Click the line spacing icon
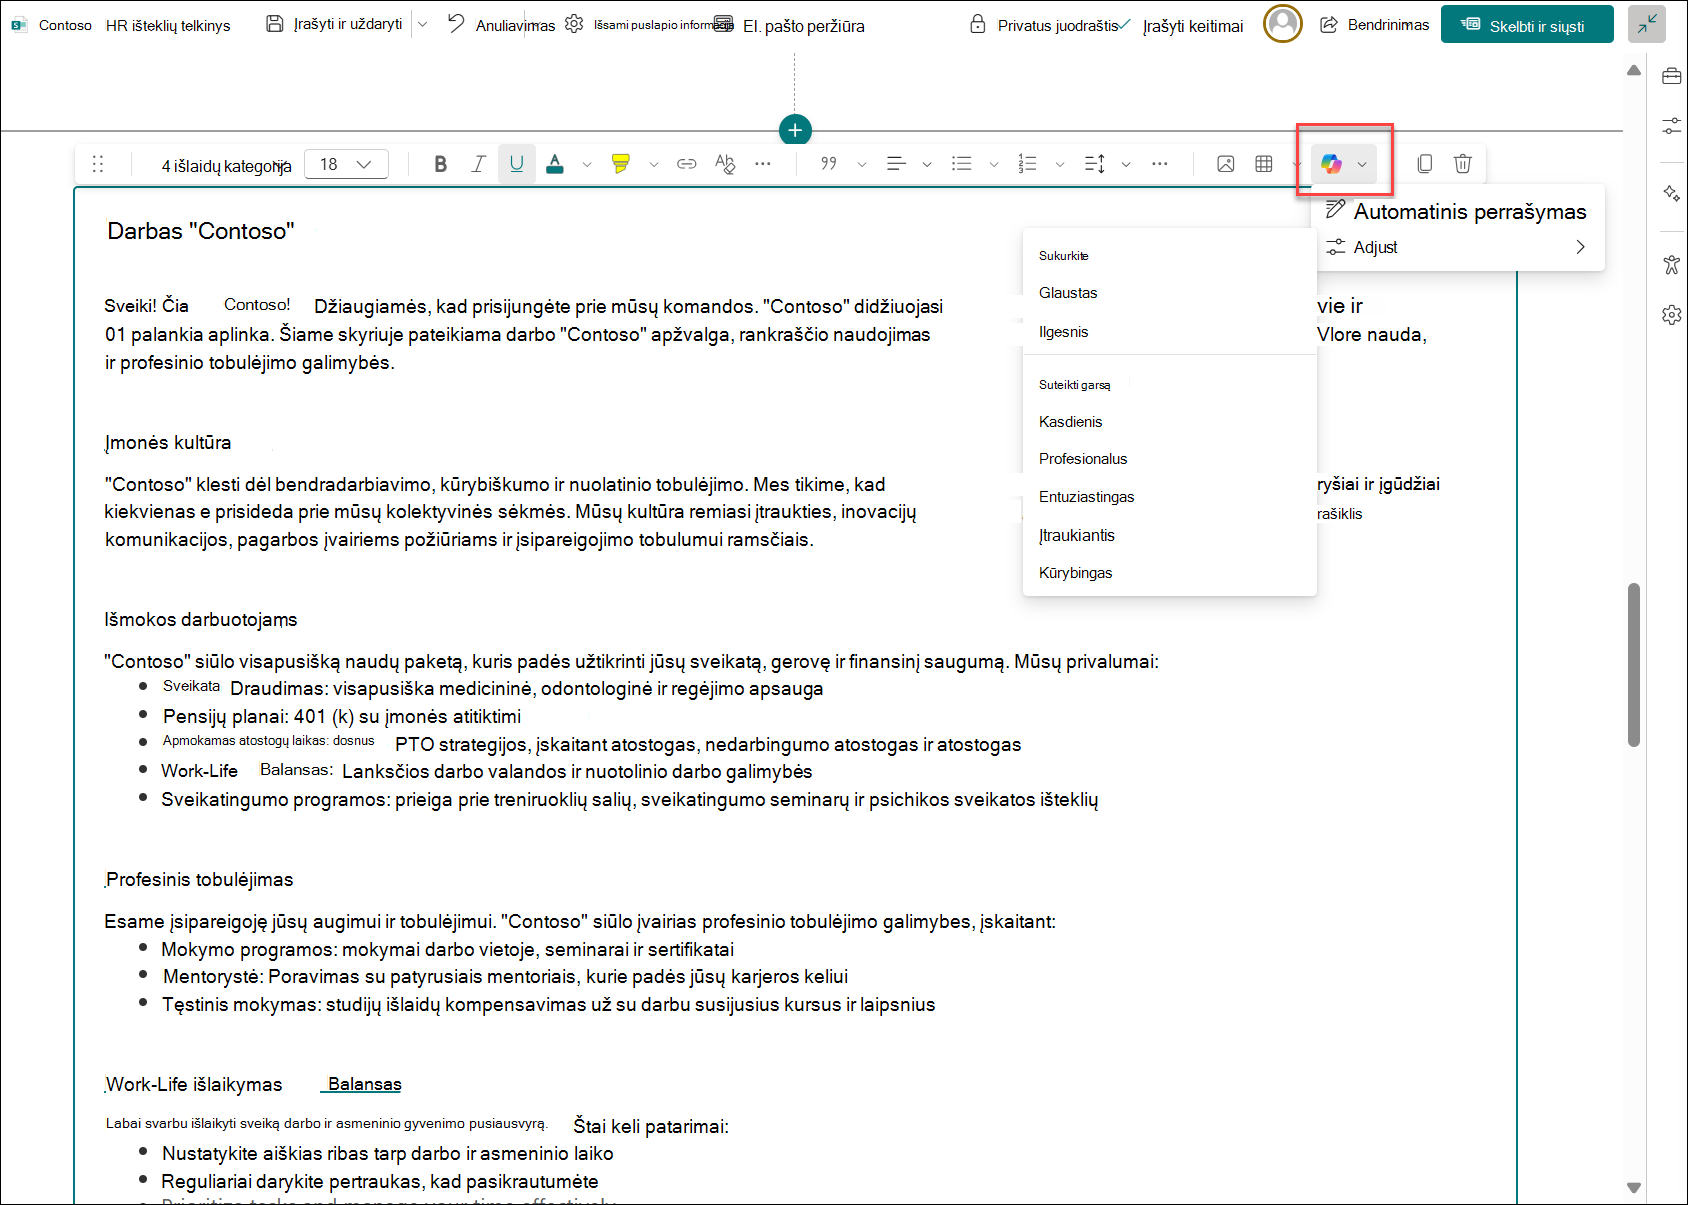This screenshot has height=1205, width=1688. [1095, 164]
